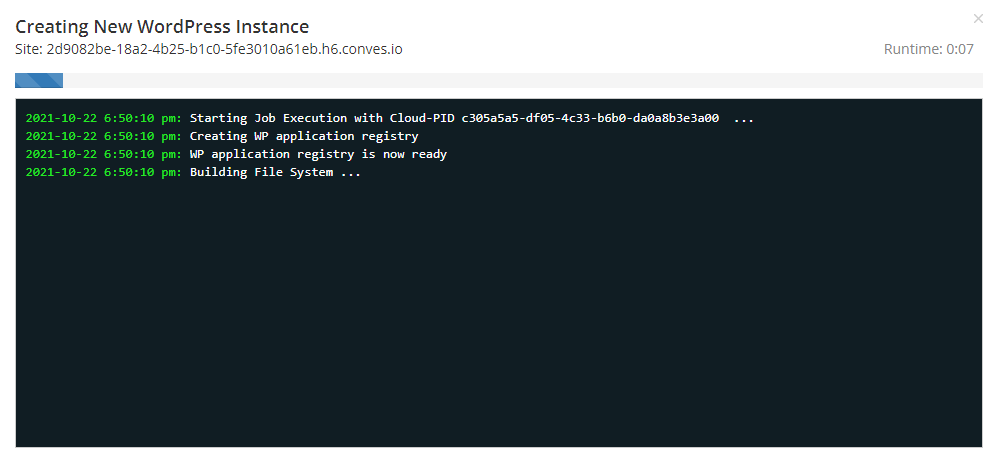
Task: Select the site URL ending in conves.io
Action: 225,49
